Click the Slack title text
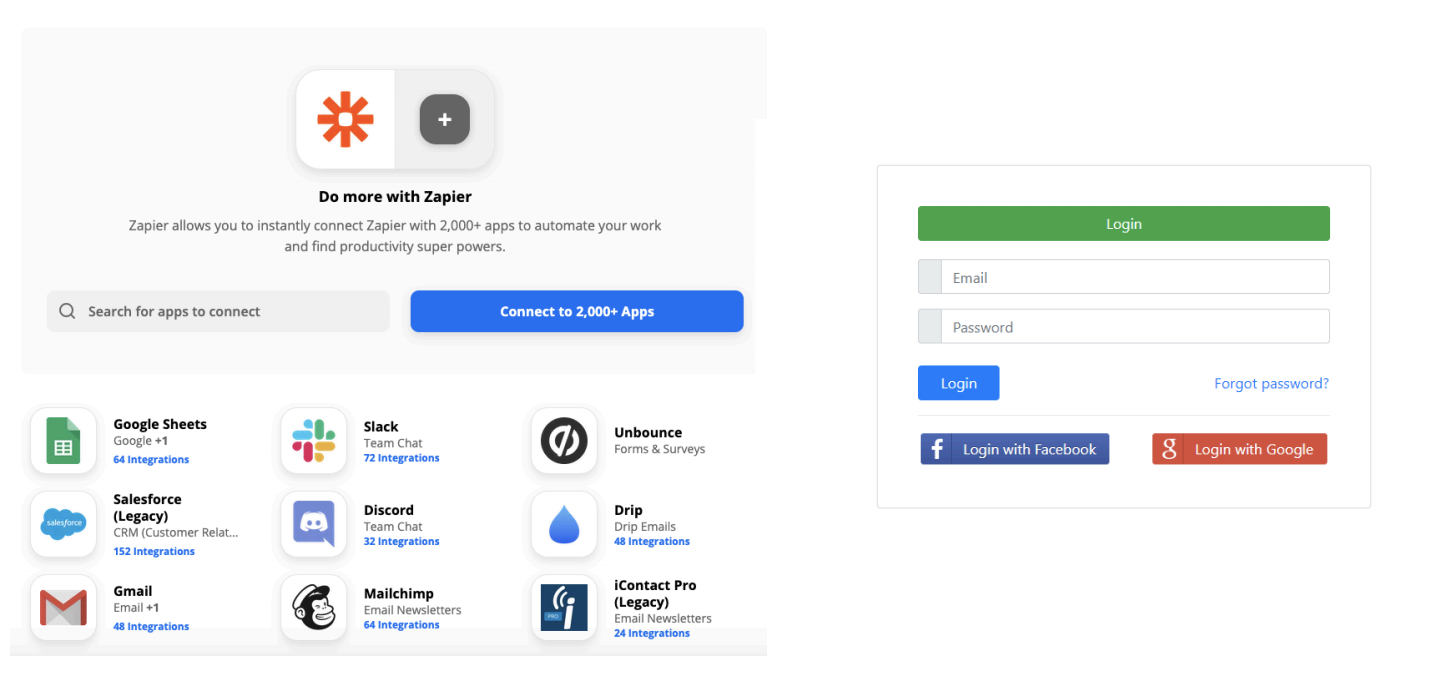The image size is (1434, 694). tap(381, 426)
